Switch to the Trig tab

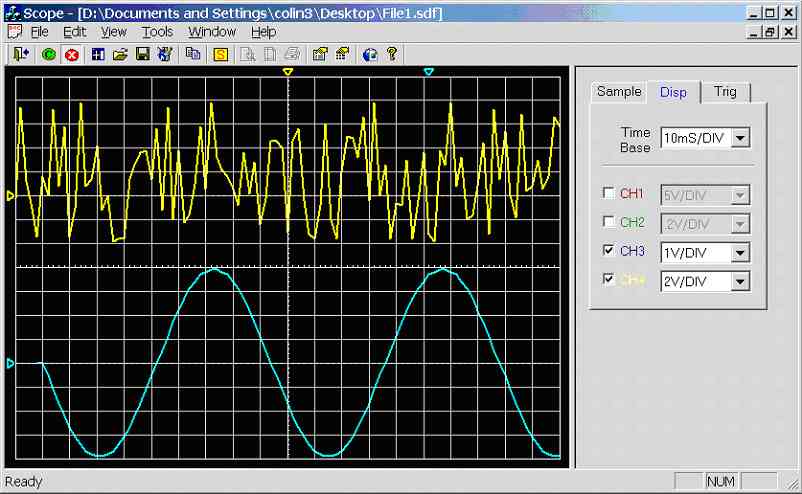725,92
